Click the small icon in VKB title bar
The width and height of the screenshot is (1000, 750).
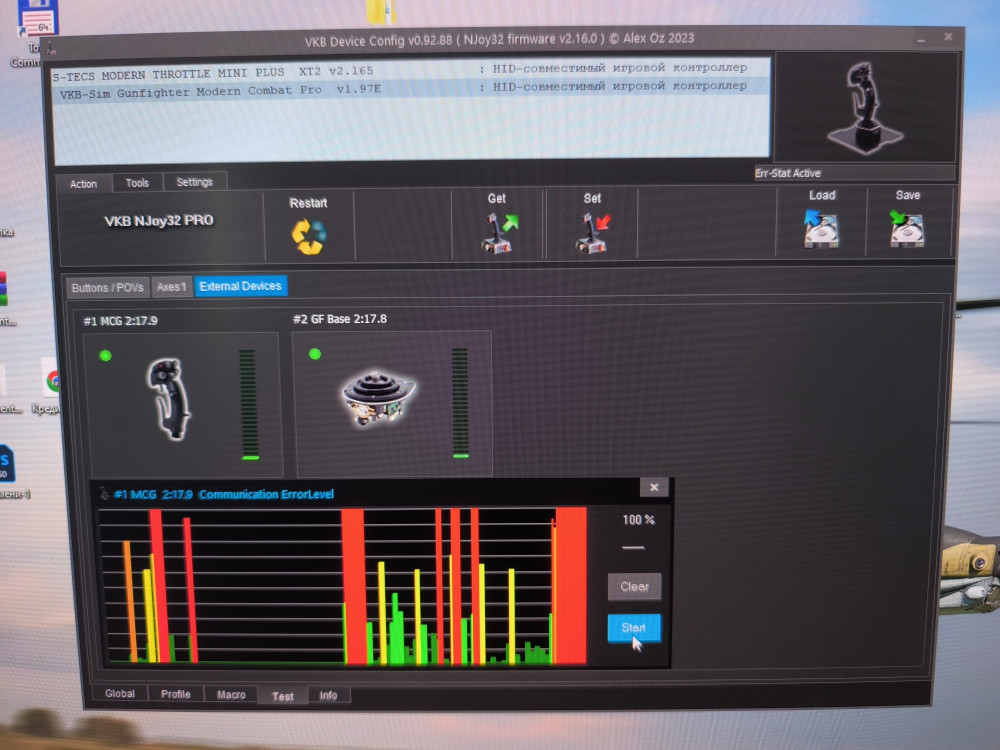tap(50, 47)
